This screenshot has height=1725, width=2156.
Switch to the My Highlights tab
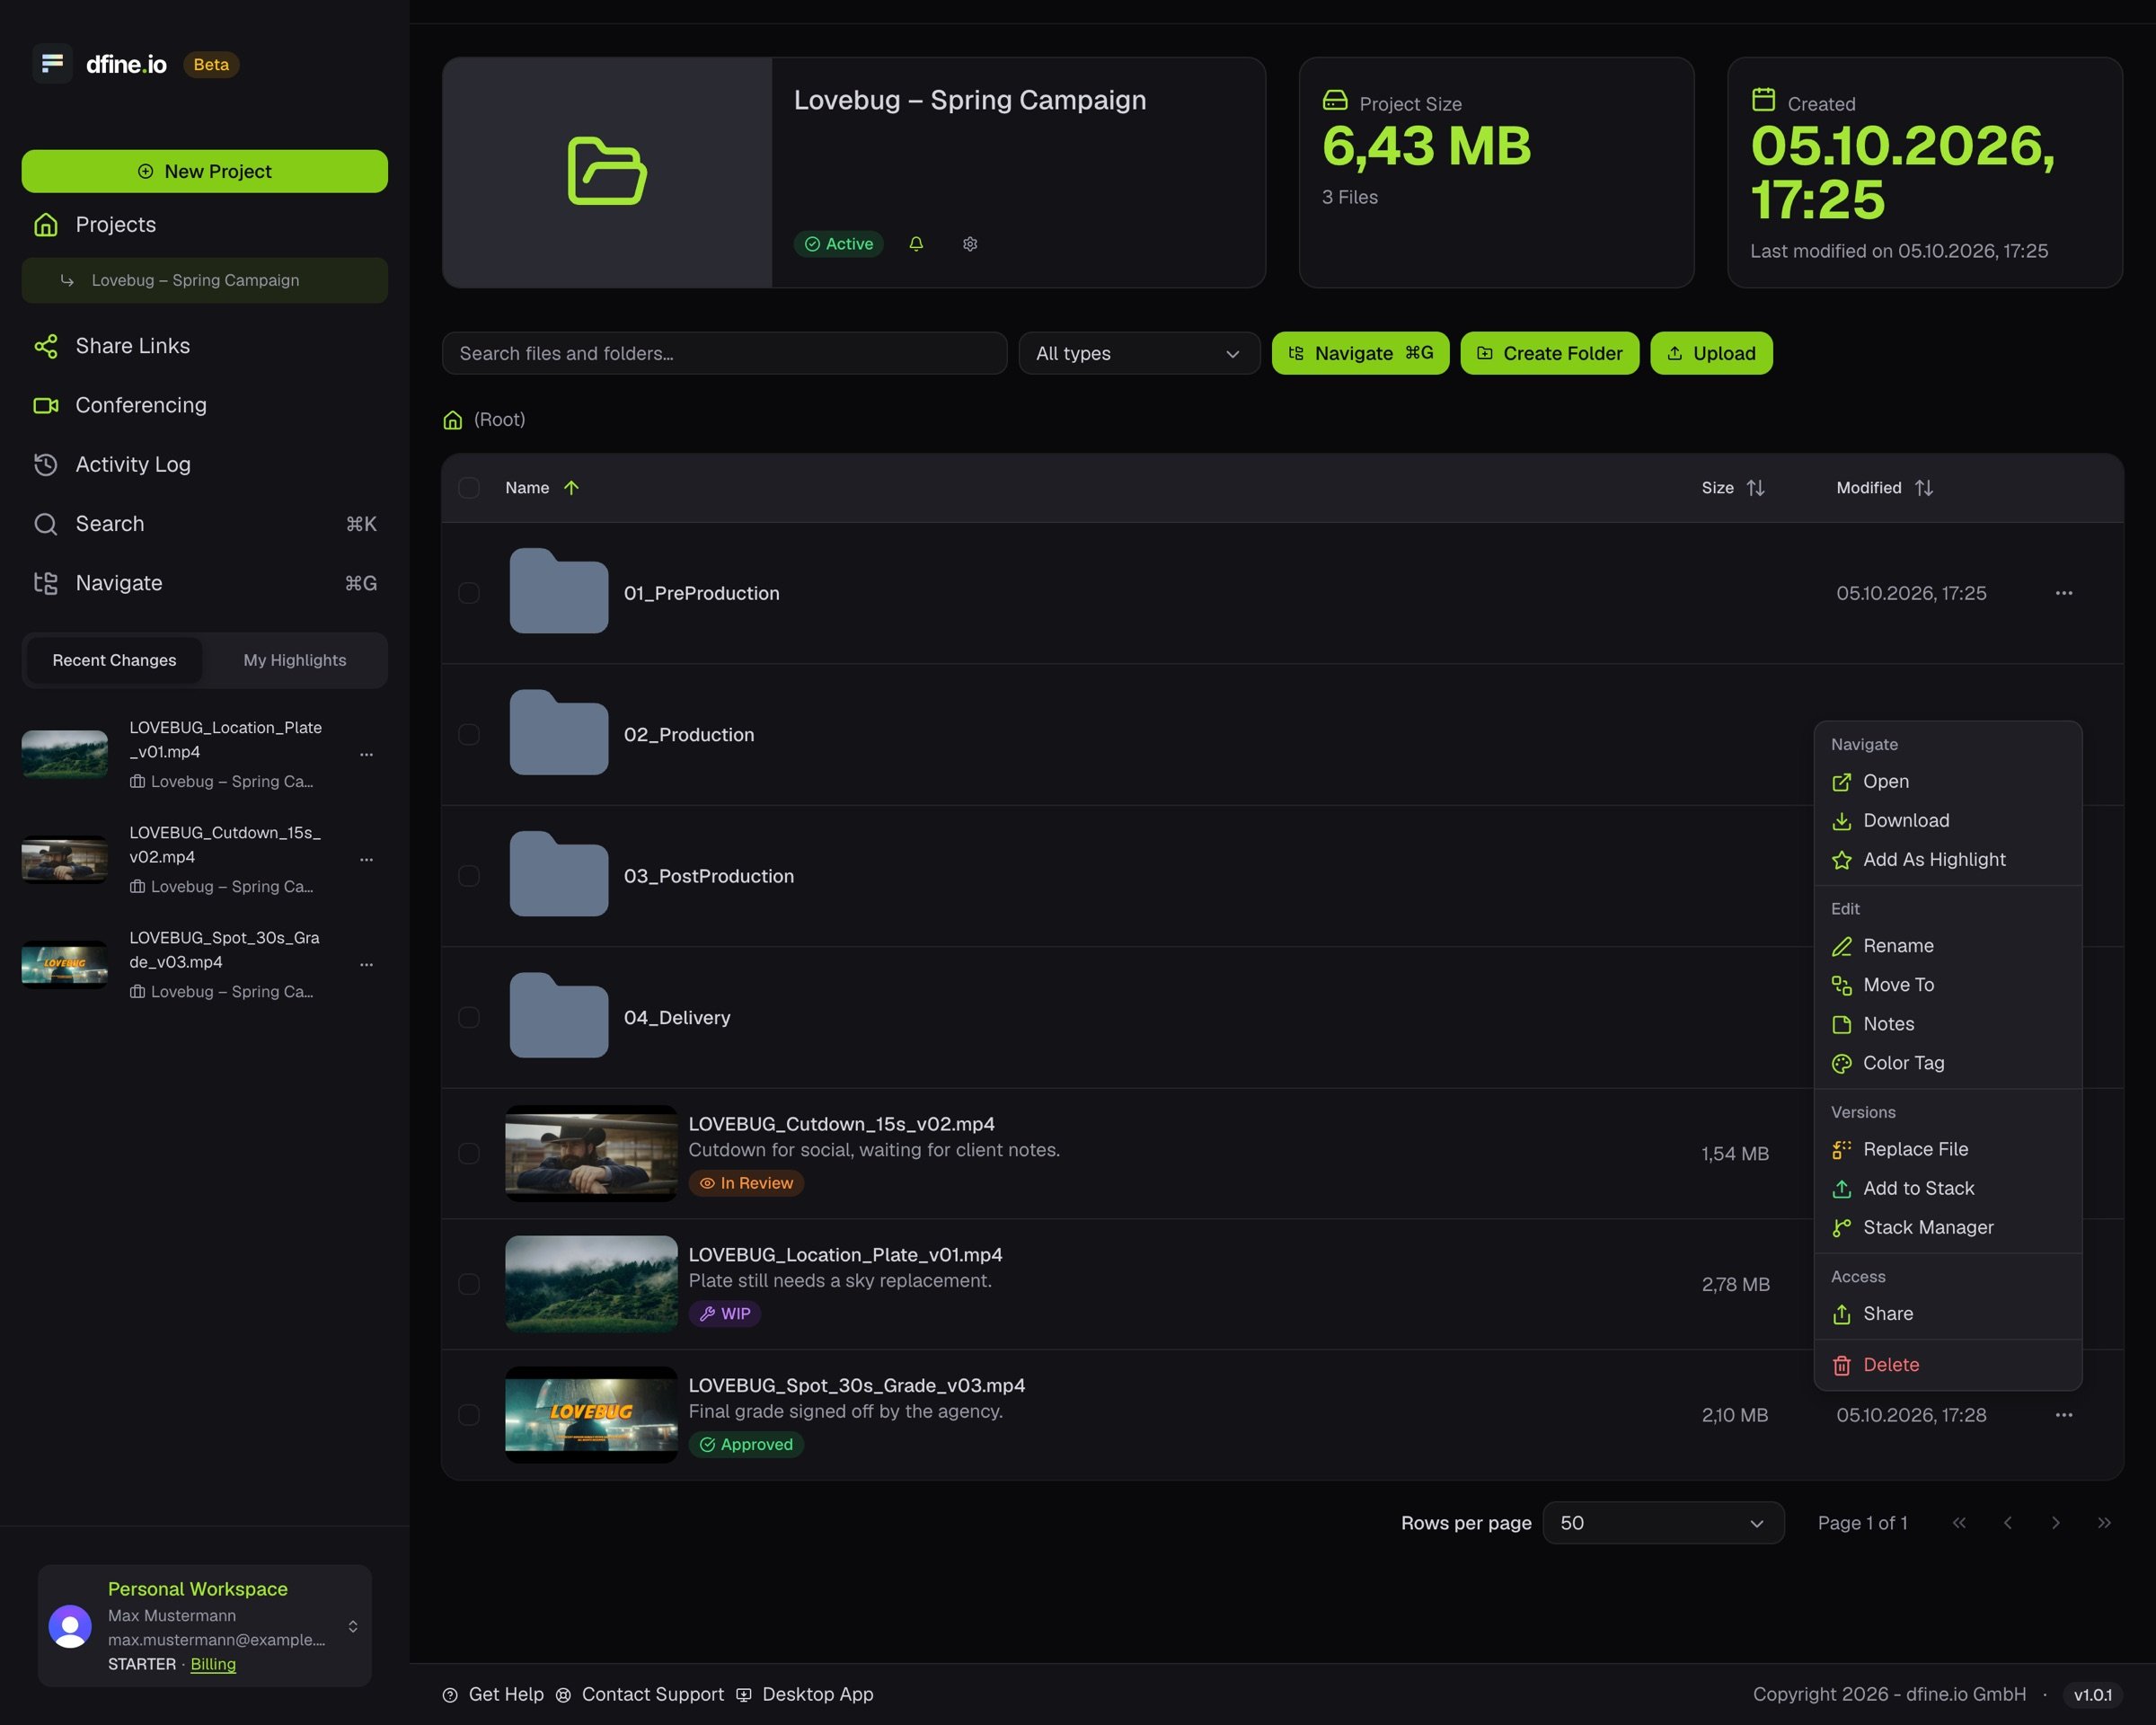pyautogui.click(x=295, y=660)
